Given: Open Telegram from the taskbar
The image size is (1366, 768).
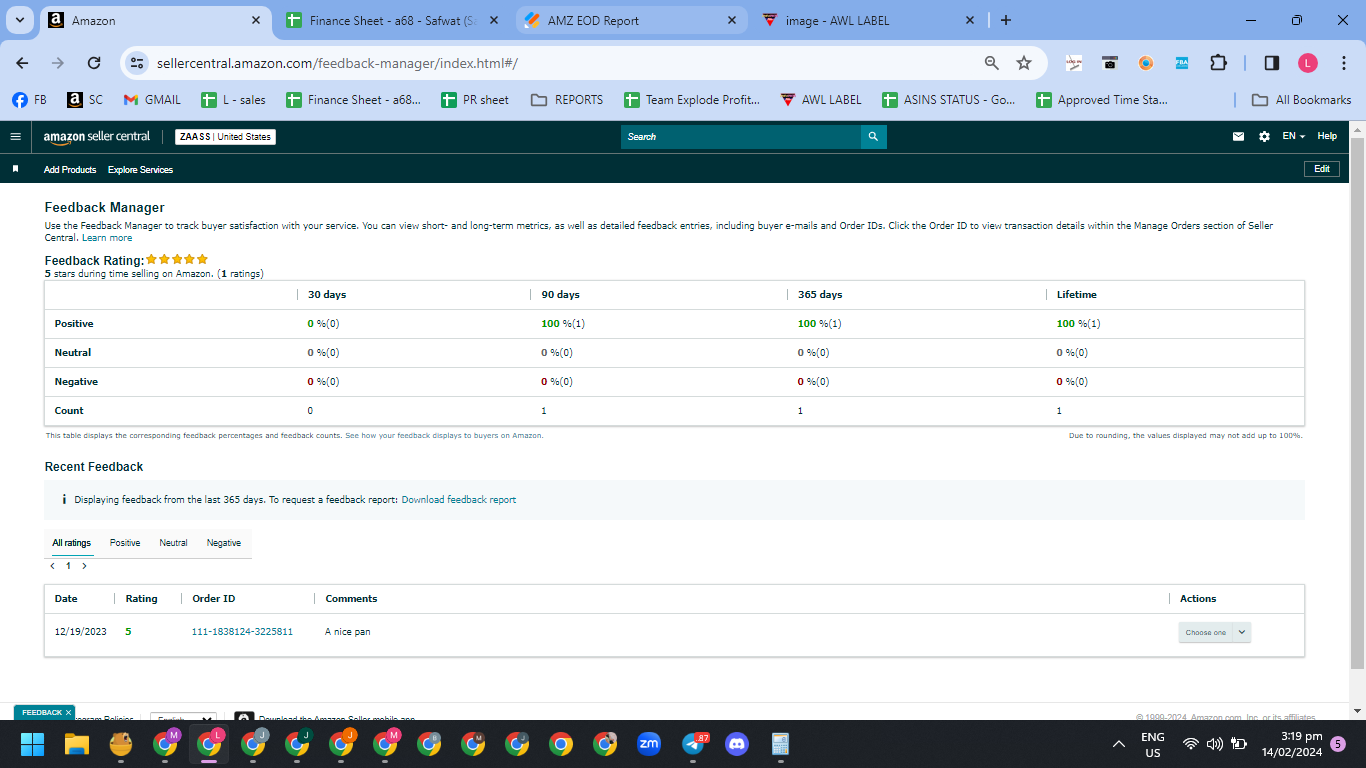Looking at the screenshot, I should 693,743.
